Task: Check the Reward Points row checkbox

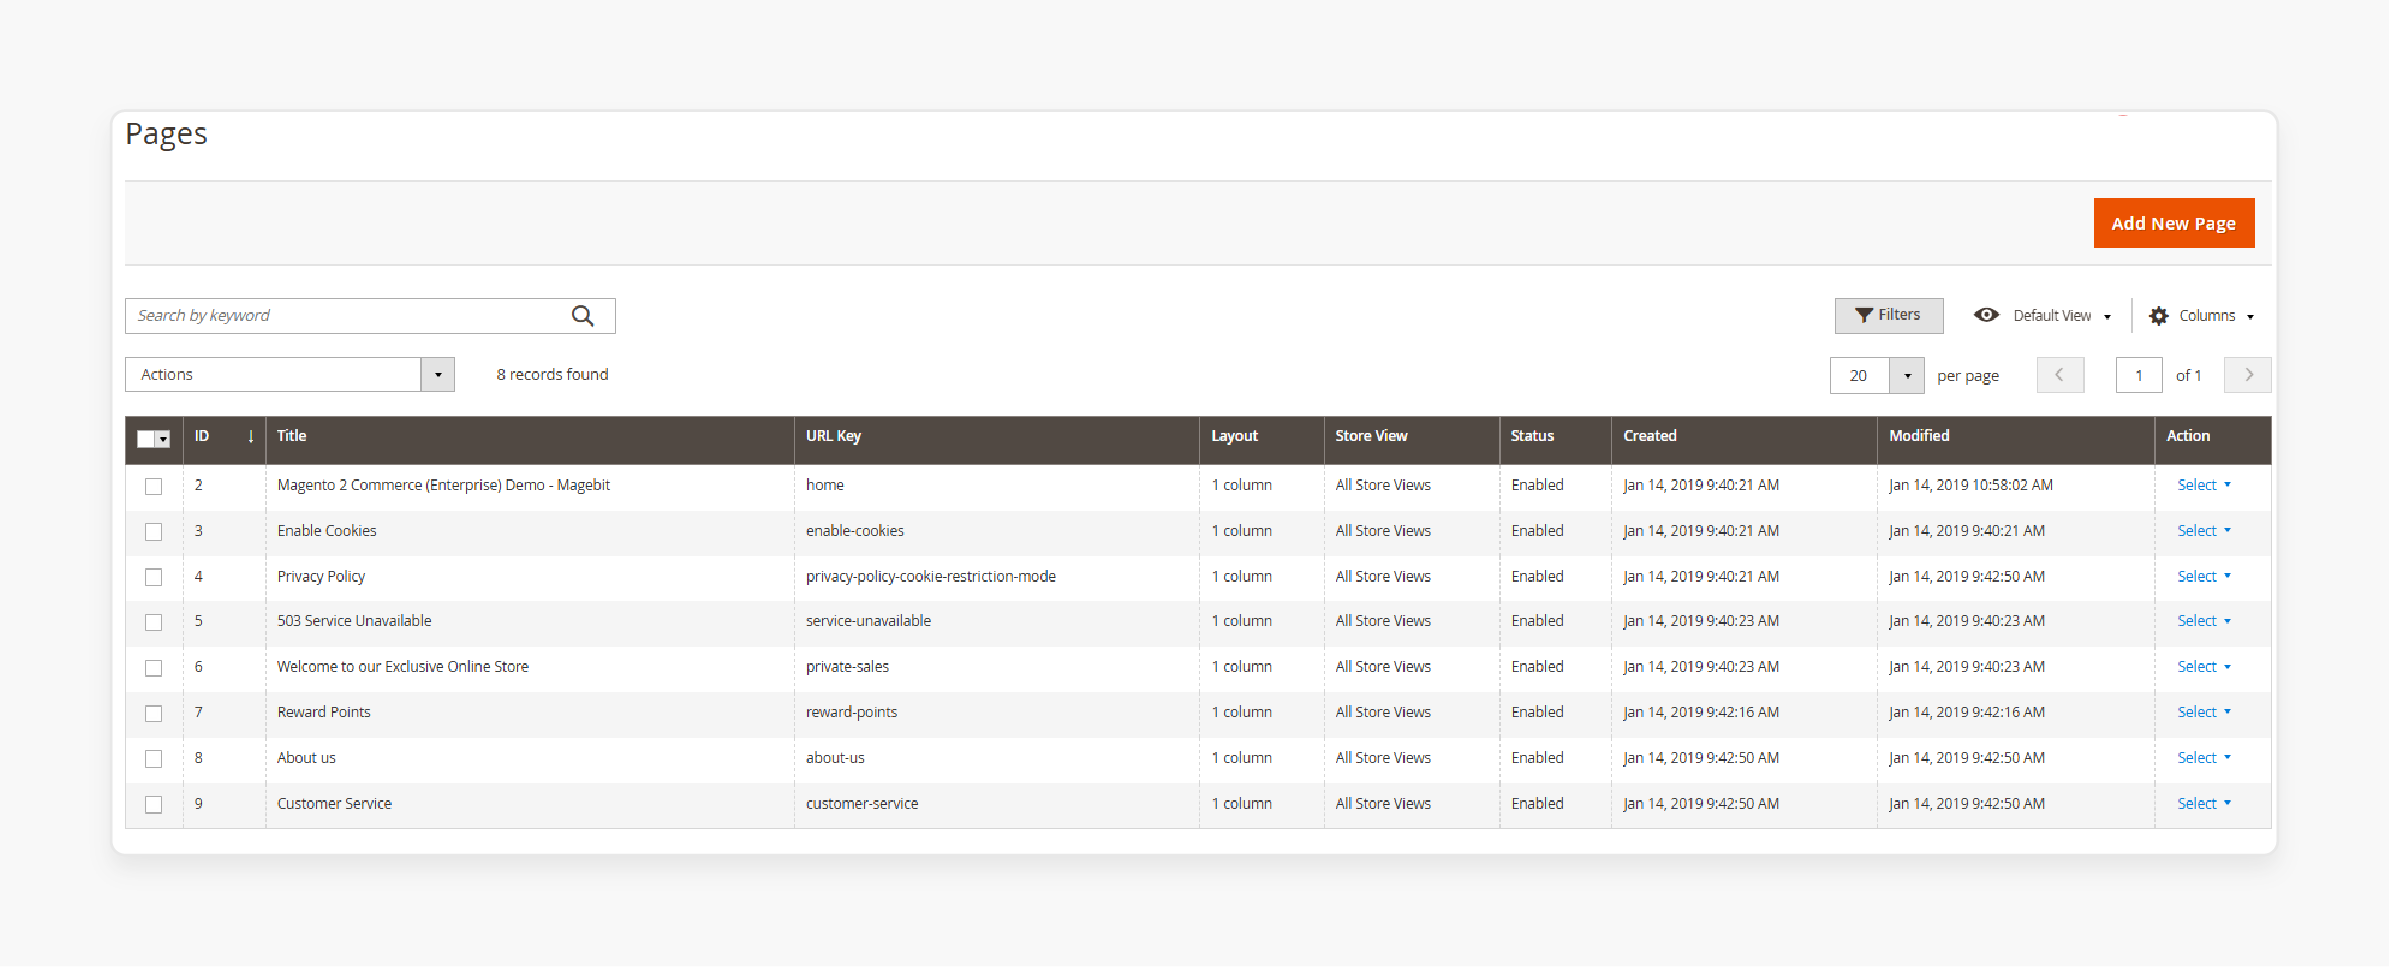Action: tap(153, 713)
